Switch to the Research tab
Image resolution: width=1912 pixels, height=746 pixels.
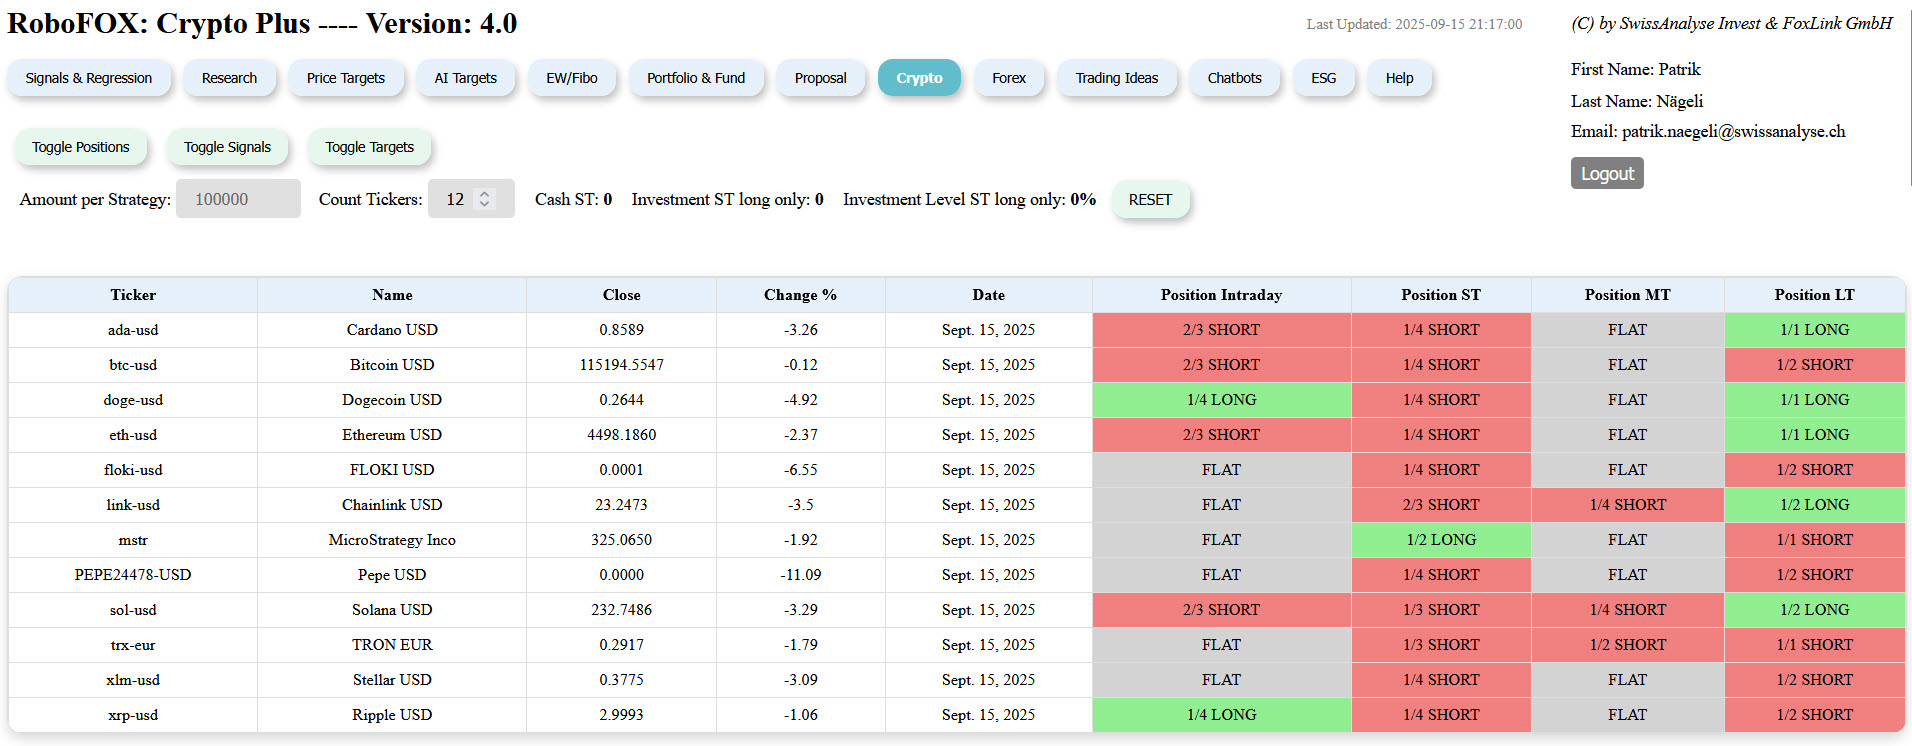pyautogui.click(x=229, y=78)
